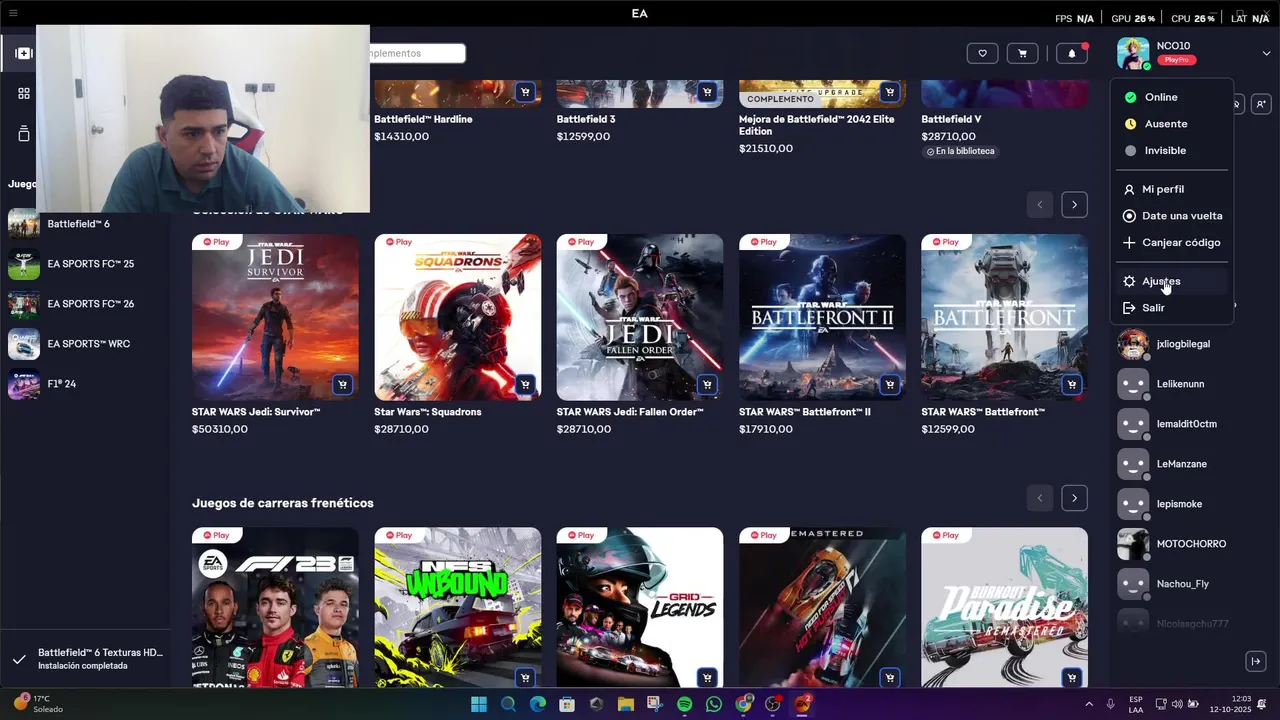The width and height of the screenshot is (1280, 720).
Task: Add Battlefield 3 to cart
Action: (707, 92)
